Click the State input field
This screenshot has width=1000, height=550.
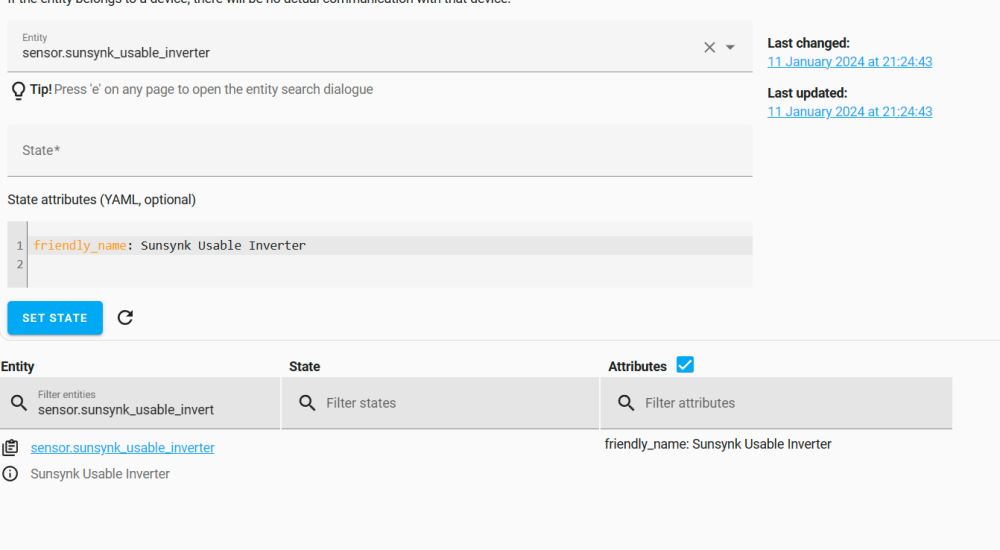(x=379, y=151)
